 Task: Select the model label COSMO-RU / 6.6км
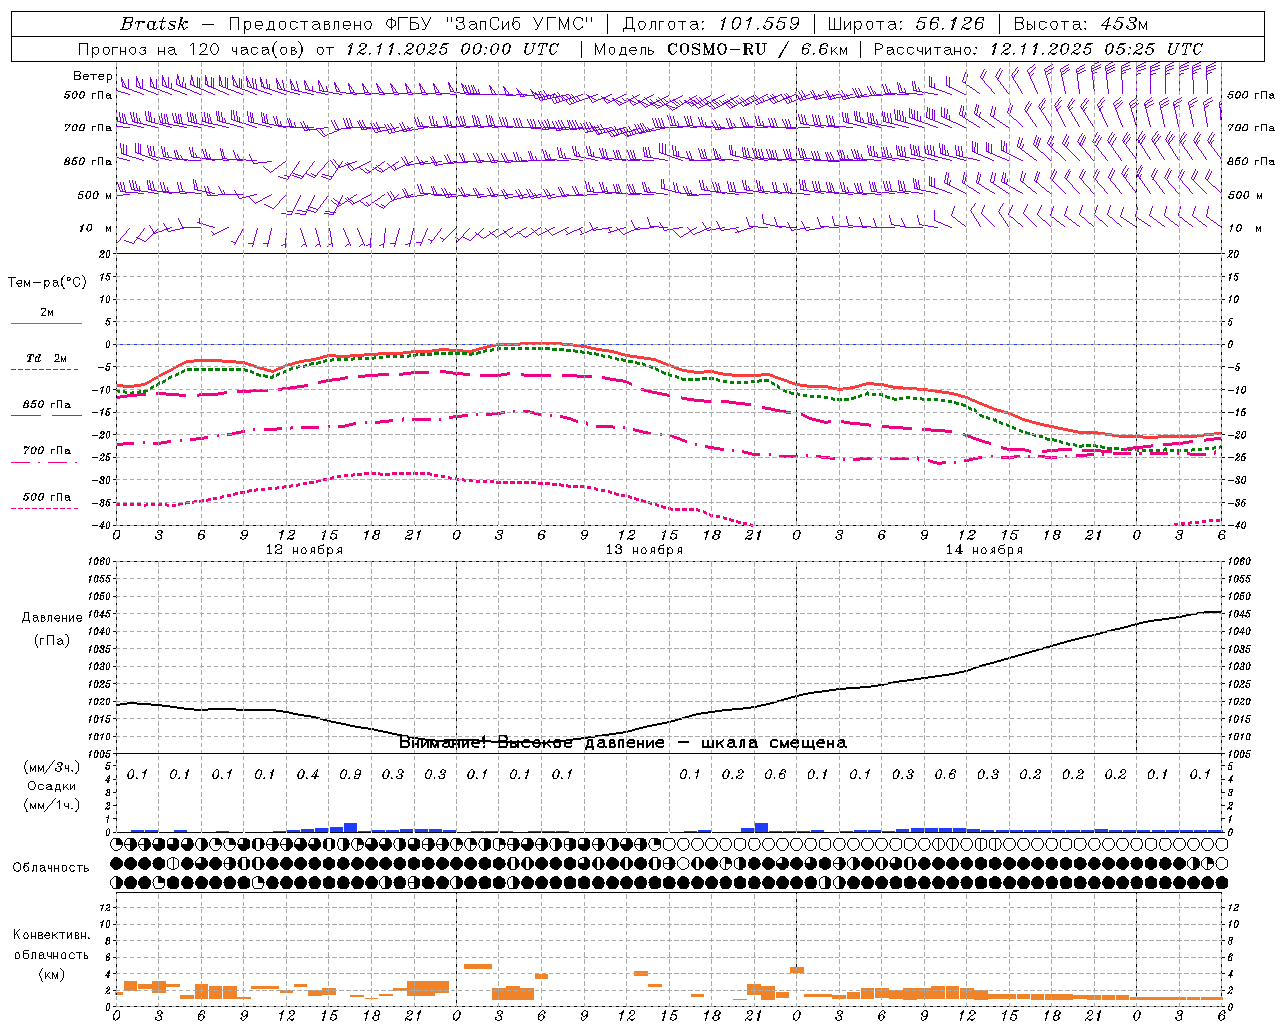[x=758, y=49]
